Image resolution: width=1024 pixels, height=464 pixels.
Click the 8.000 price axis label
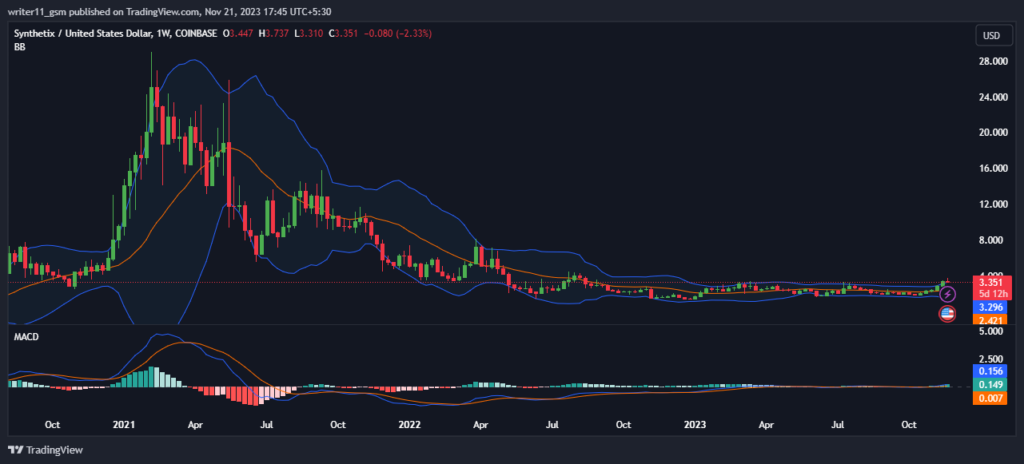point(992,240)
